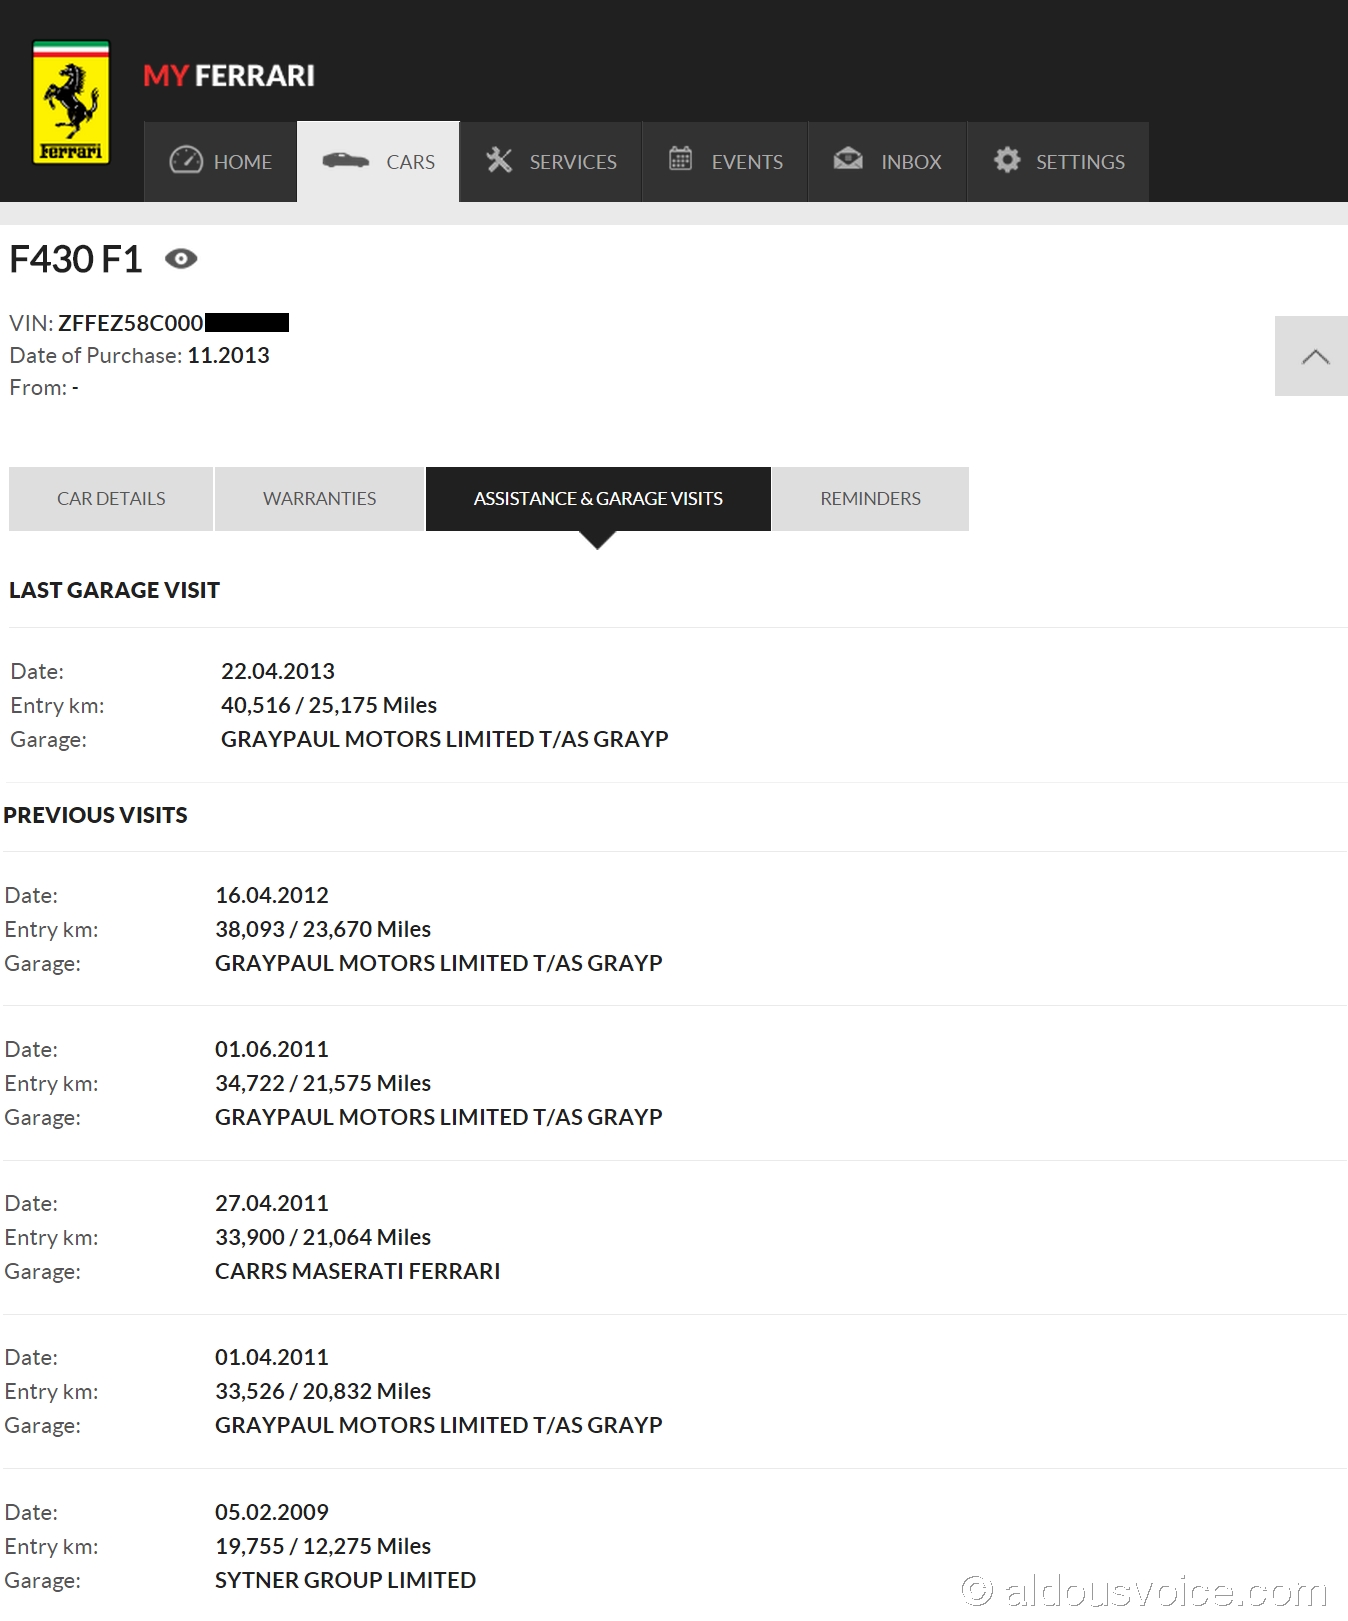Click the Inbox envelope icon
This screenshot has width=1348, height=1621.
pos(848,158)
